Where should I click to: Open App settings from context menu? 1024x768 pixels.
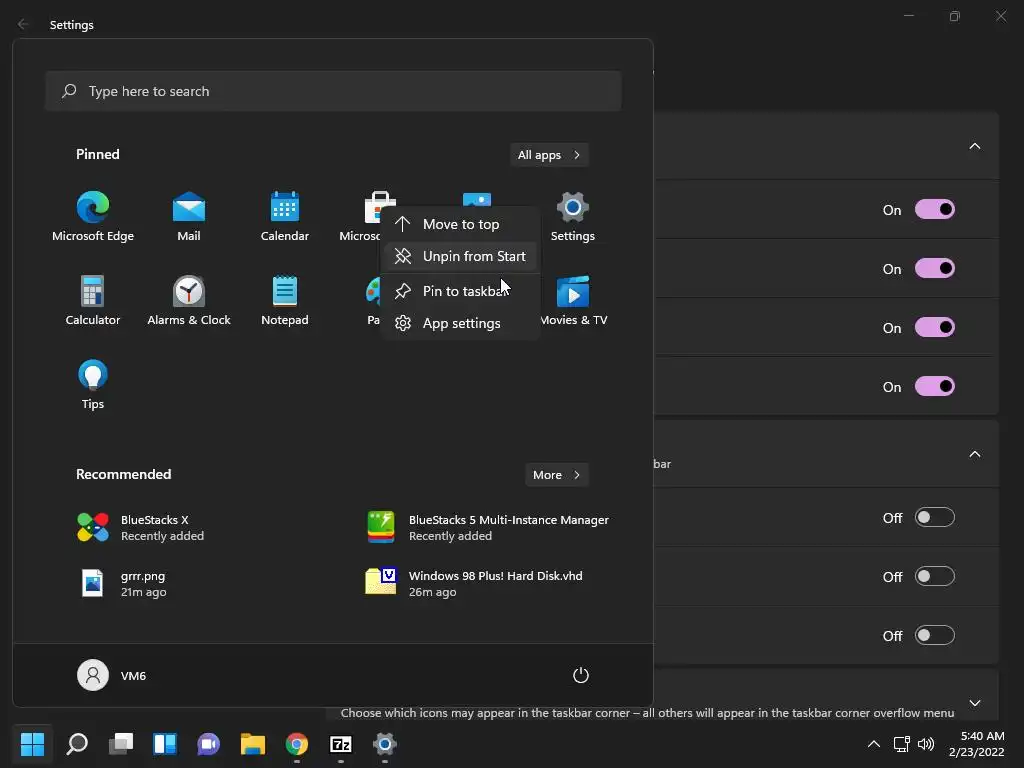(460, 323)
